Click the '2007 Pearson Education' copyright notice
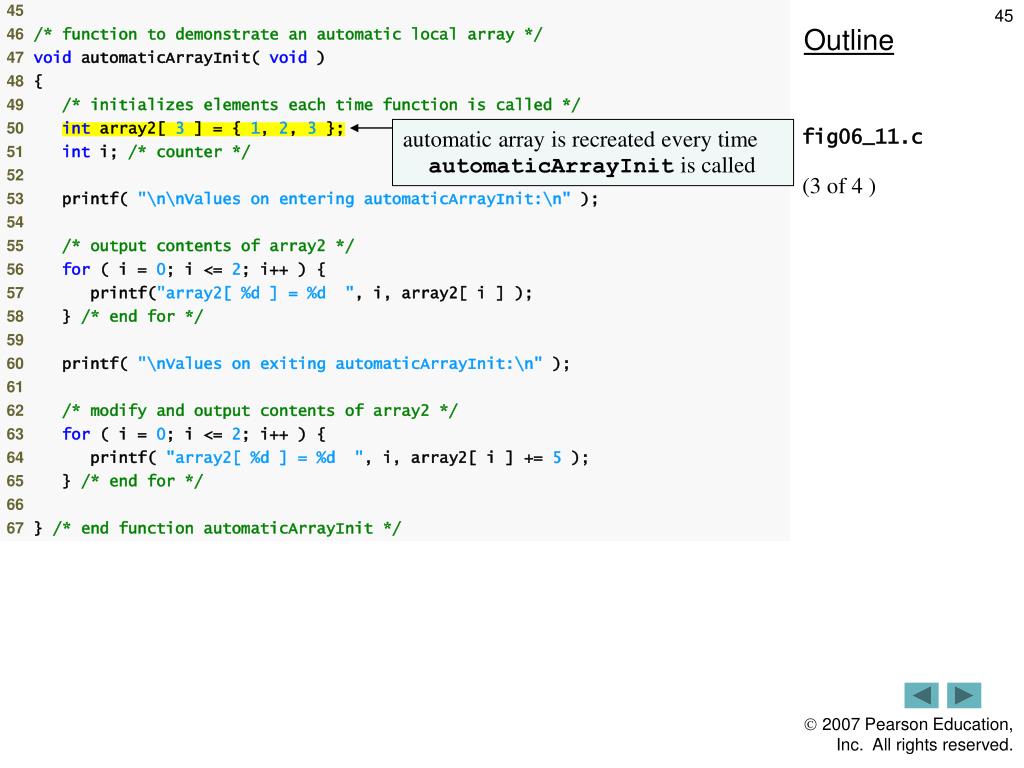Viewport: 1024px width, 768px height. (x=908, y=734)
